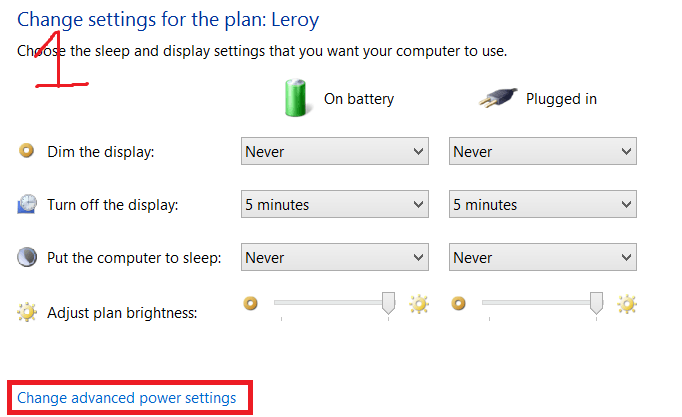Image resolution: width=682 pixels, height=417 pixels.
Task: Open Put the computer to sleep On battery dropdown
Action: pos(335,258)
